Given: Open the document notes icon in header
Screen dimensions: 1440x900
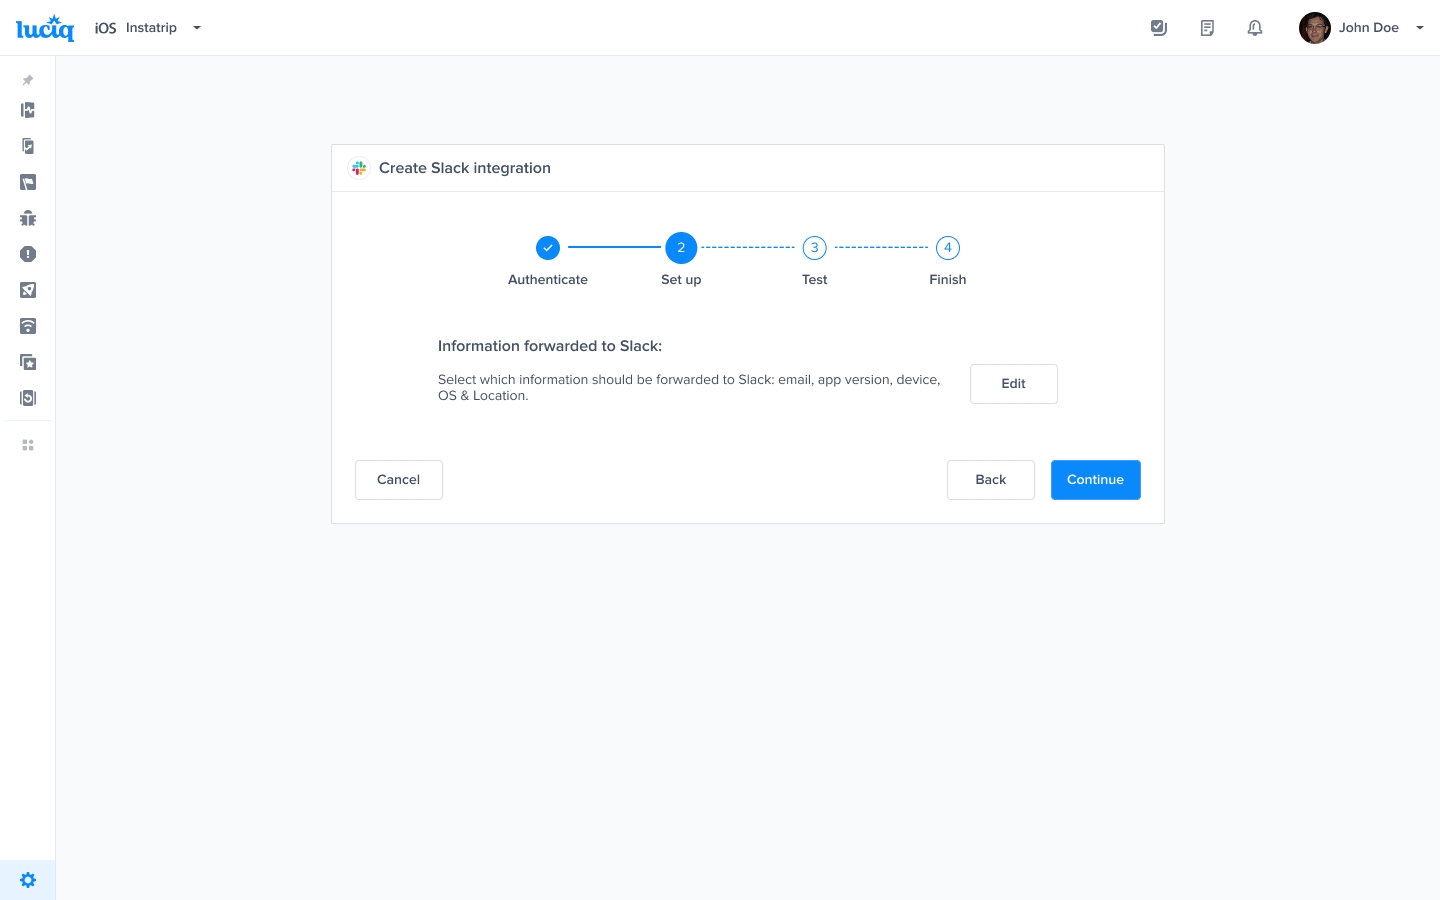Looking at the screenshot, I should 1207,28.
